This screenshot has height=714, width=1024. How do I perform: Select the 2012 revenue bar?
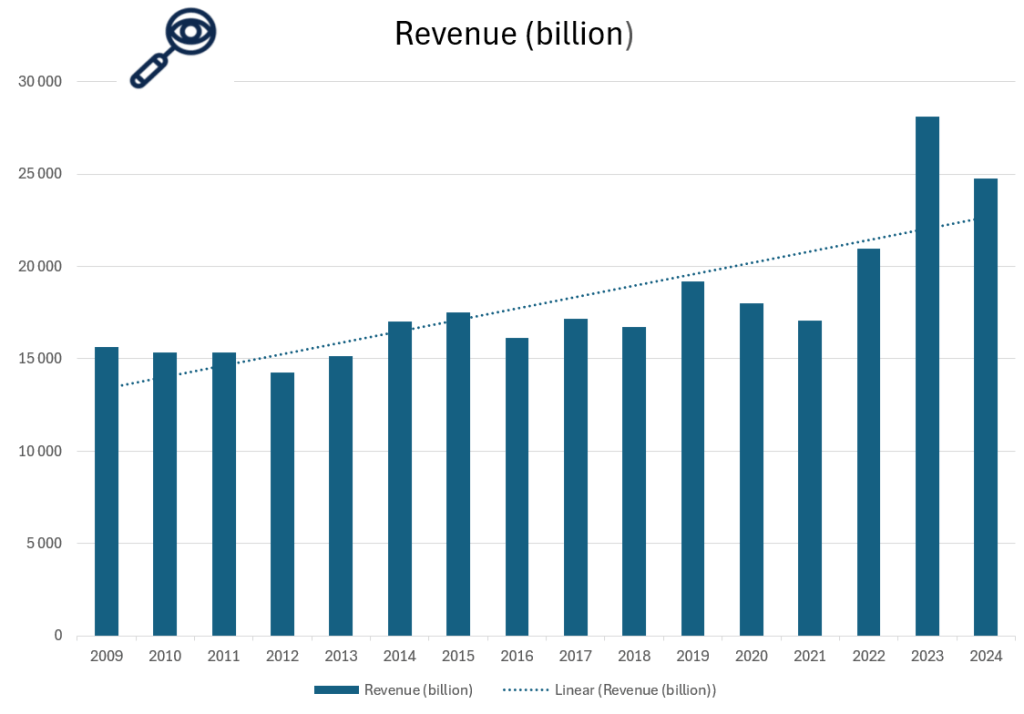[282, 503]
